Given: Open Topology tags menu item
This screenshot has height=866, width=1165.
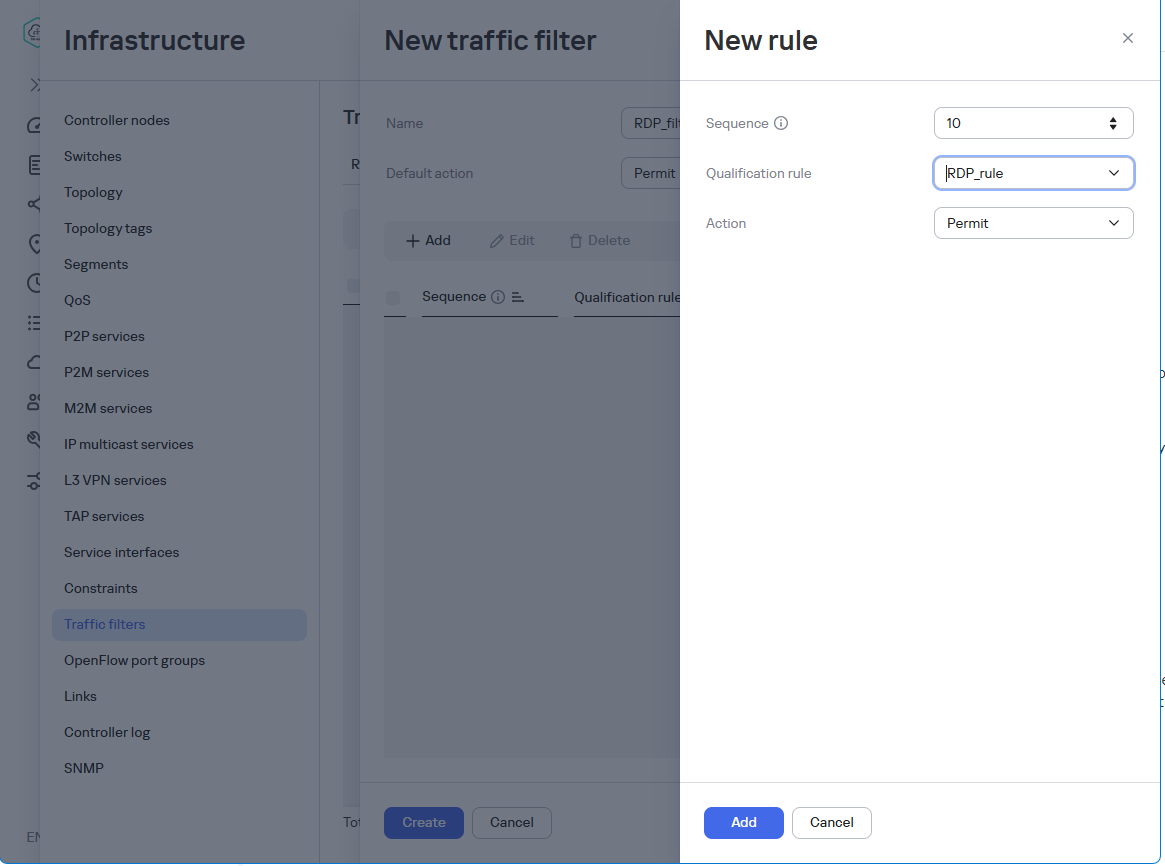Looking at the screenshot, I should (108, 229).
